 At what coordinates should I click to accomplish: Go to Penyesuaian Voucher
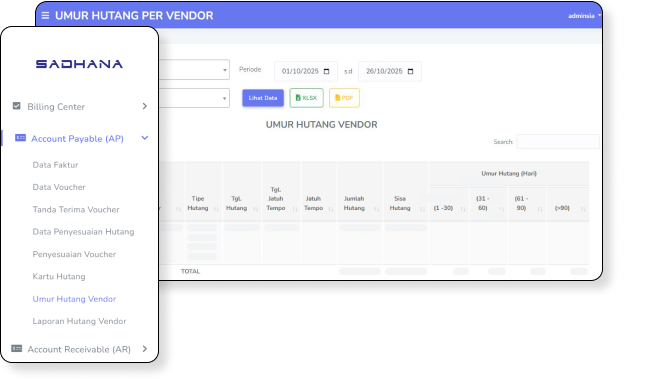click(x=74, y=254)
